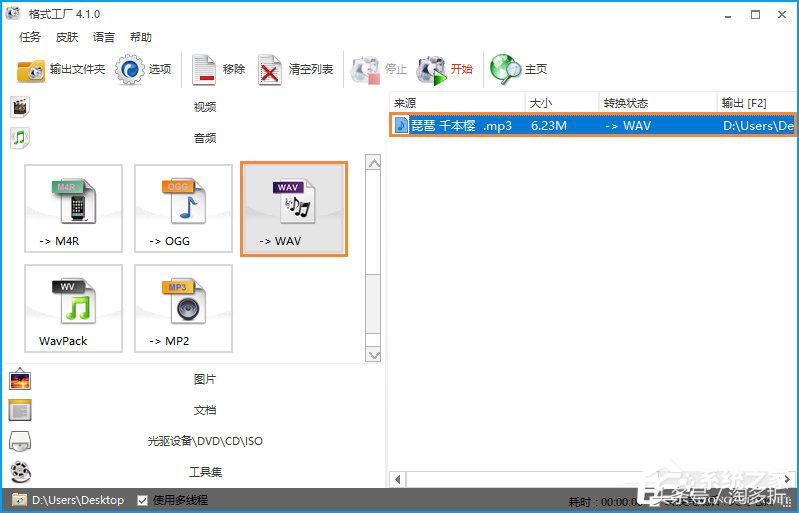This screenshot has height=513, width=799.
Task: Open the 帮助 help menu
Action: point(141,37)
